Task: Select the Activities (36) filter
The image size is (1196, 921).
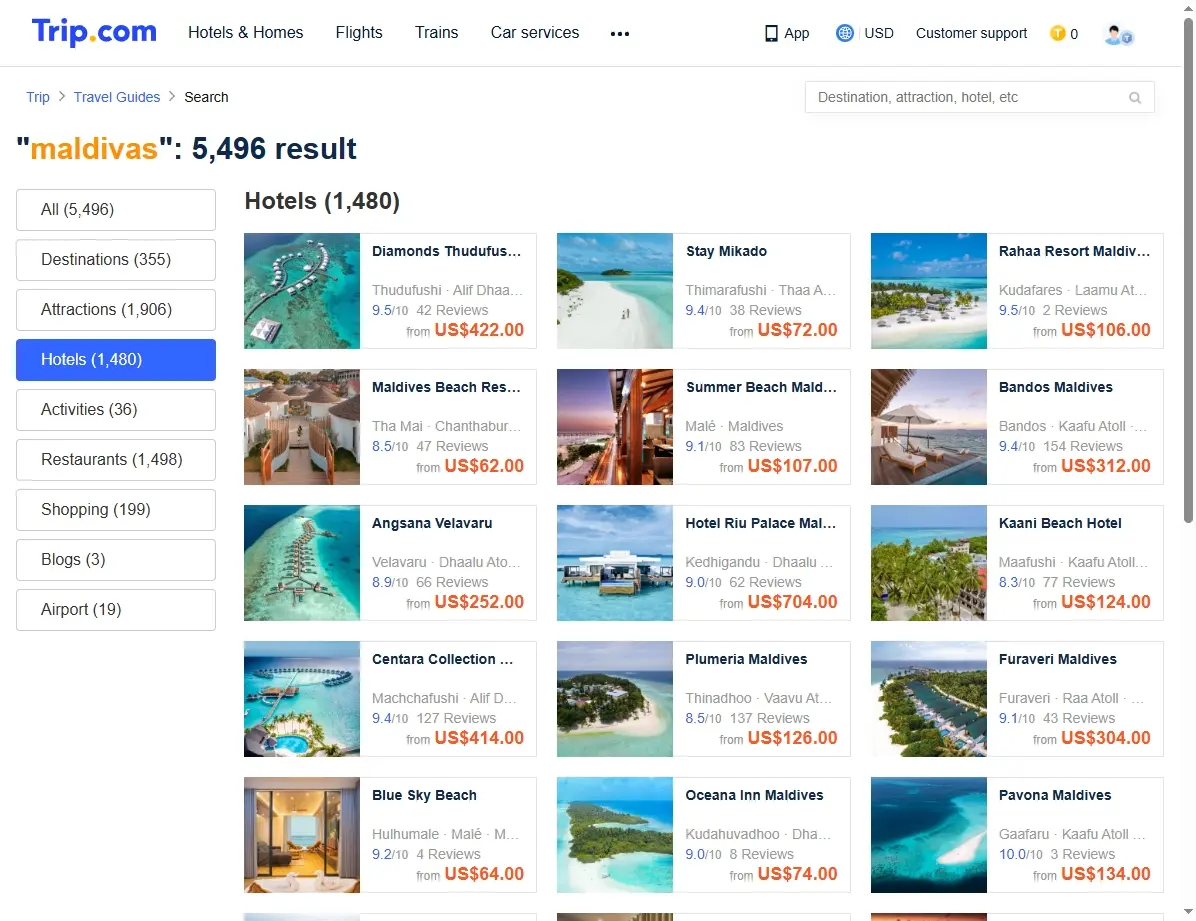Action: (x=116, y=410)
